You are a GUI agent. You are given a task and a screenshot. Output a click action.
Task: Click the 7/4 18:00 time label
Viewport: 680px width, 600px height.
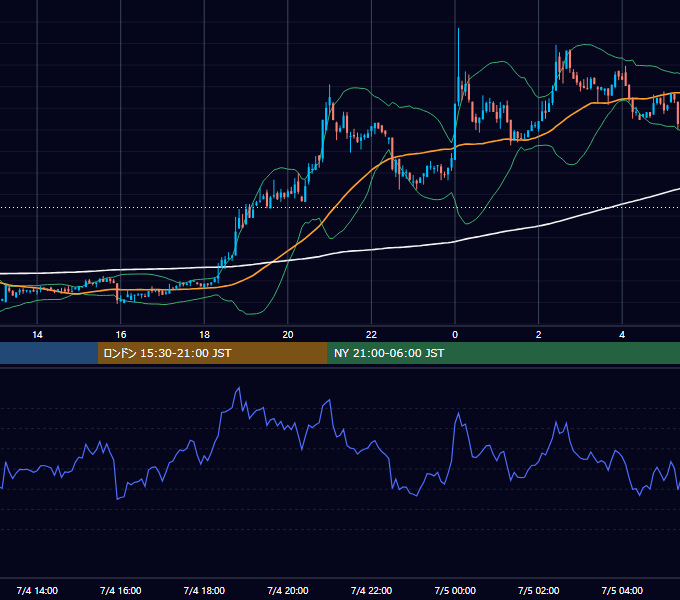(204, 590)
